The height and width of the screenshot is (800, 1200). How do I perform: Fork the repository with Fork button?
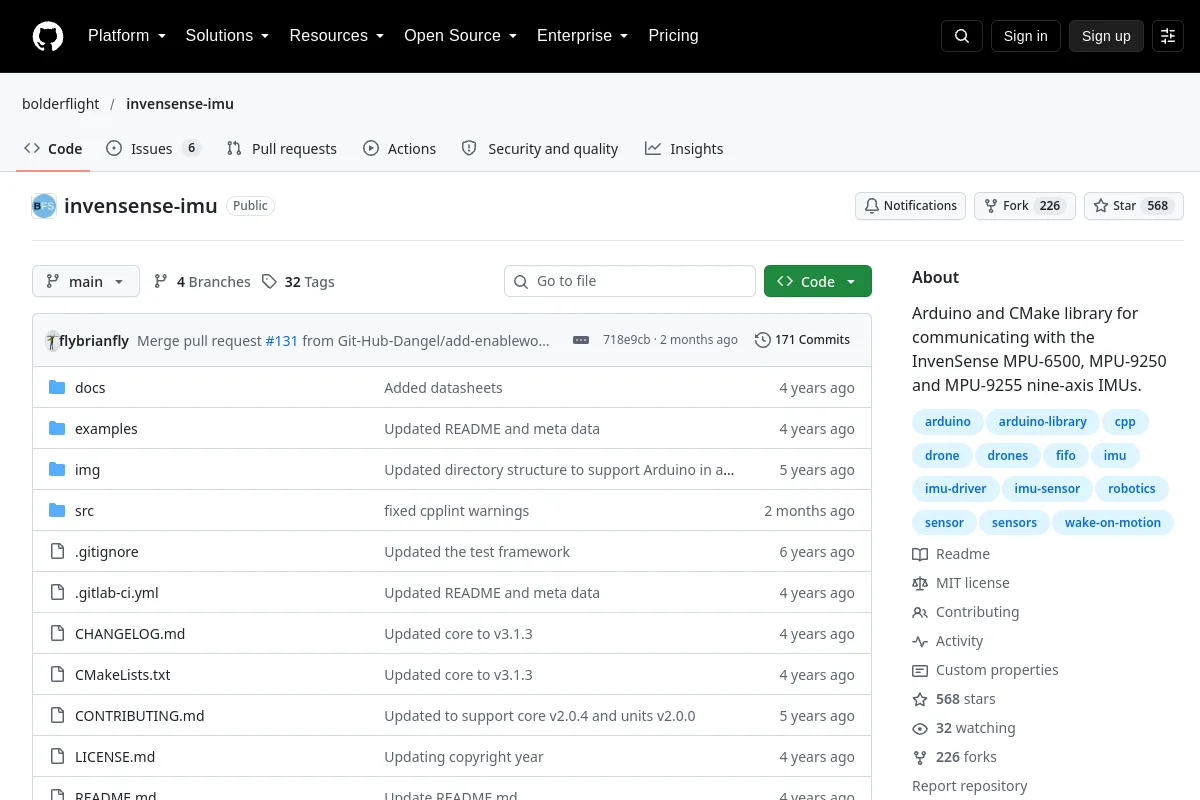pyautogui.click(x=1025, y=206)
